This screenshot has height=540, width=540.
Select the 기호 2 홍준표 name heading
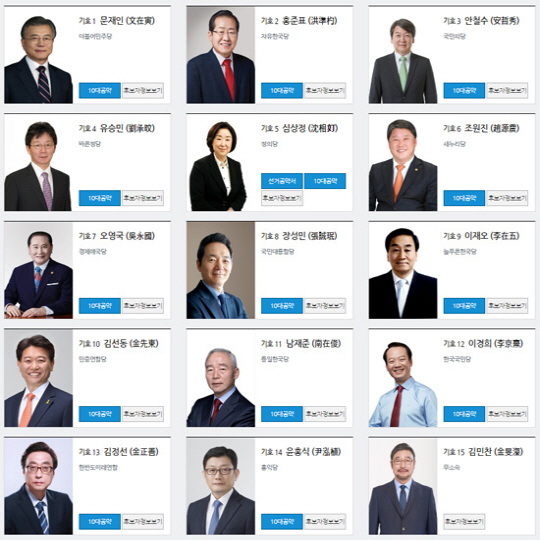click(x=299, y=21)
